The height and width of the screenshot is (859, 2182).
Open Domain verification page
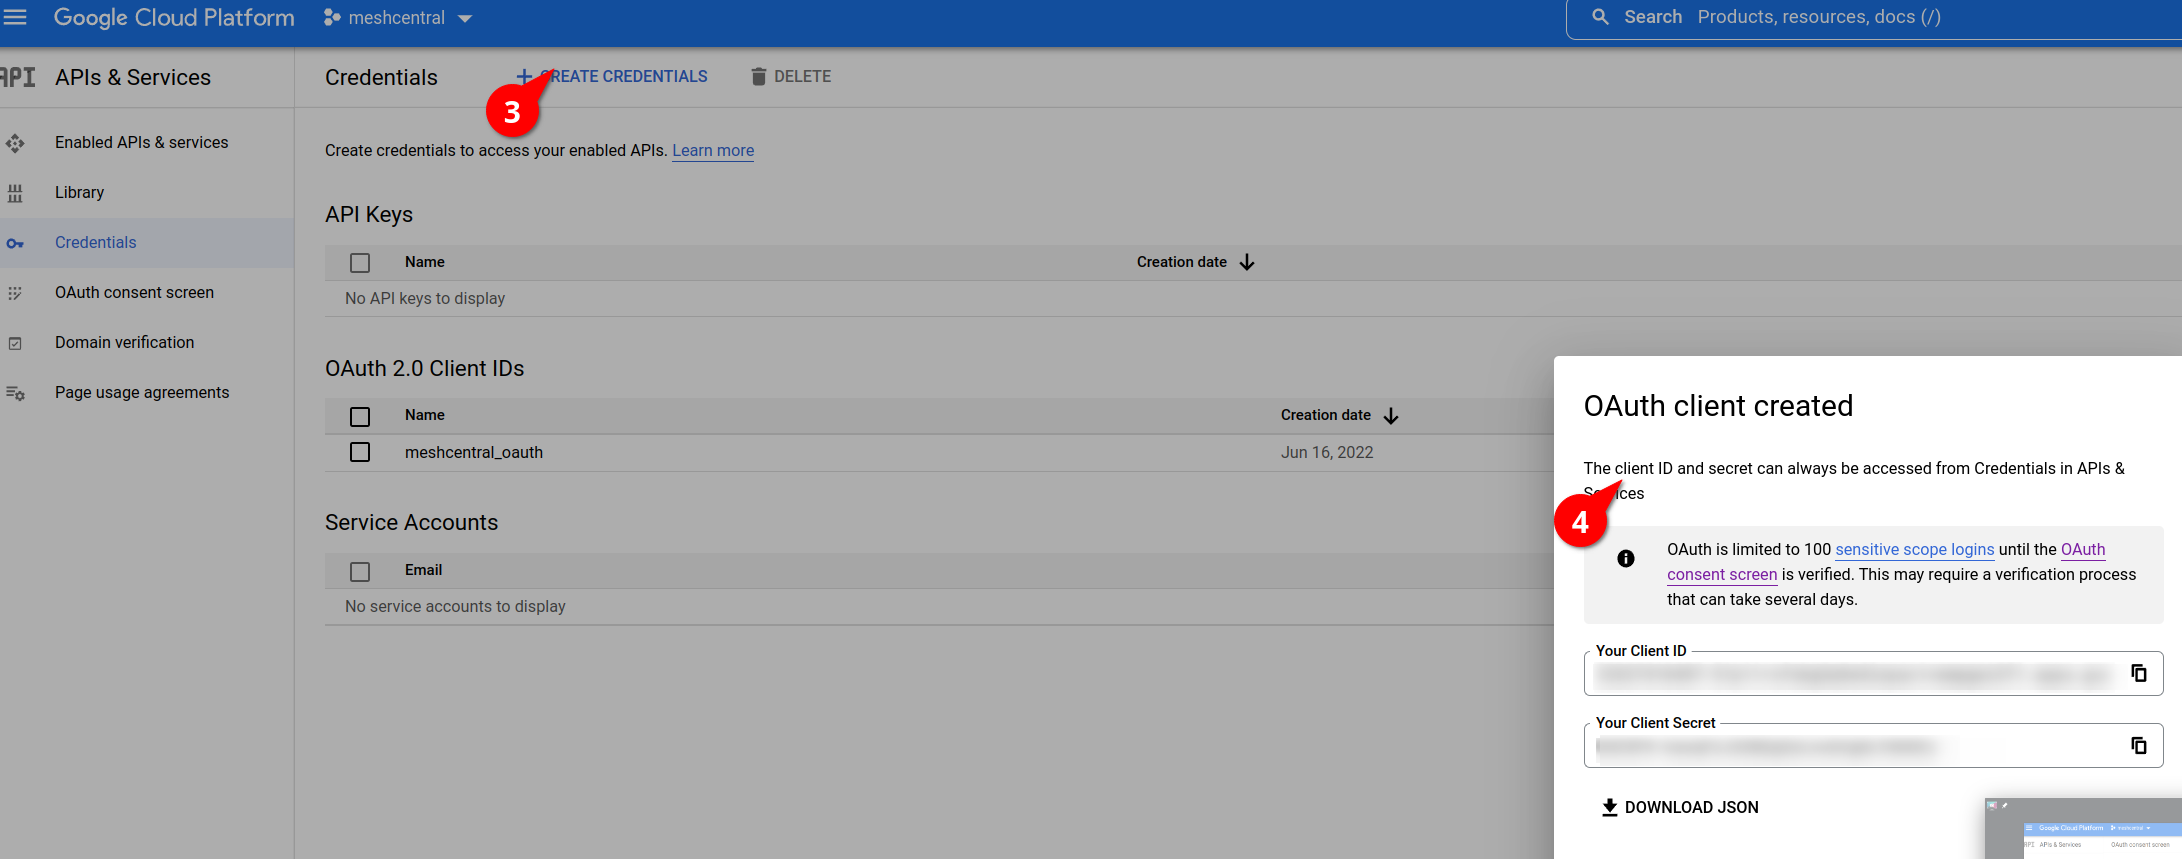(124, 342)
